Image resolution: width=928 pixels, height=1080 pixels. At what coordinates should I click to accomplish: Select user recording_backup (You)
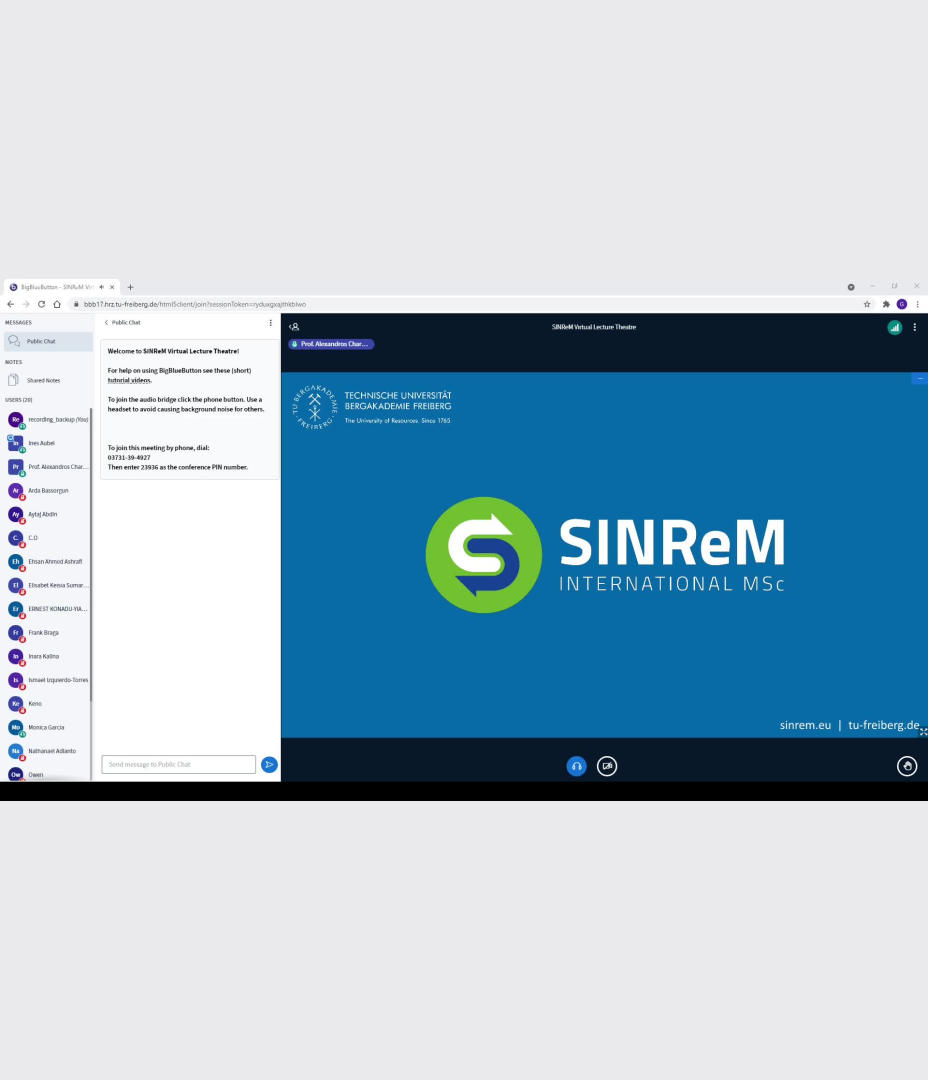click(x=48, y=419)
